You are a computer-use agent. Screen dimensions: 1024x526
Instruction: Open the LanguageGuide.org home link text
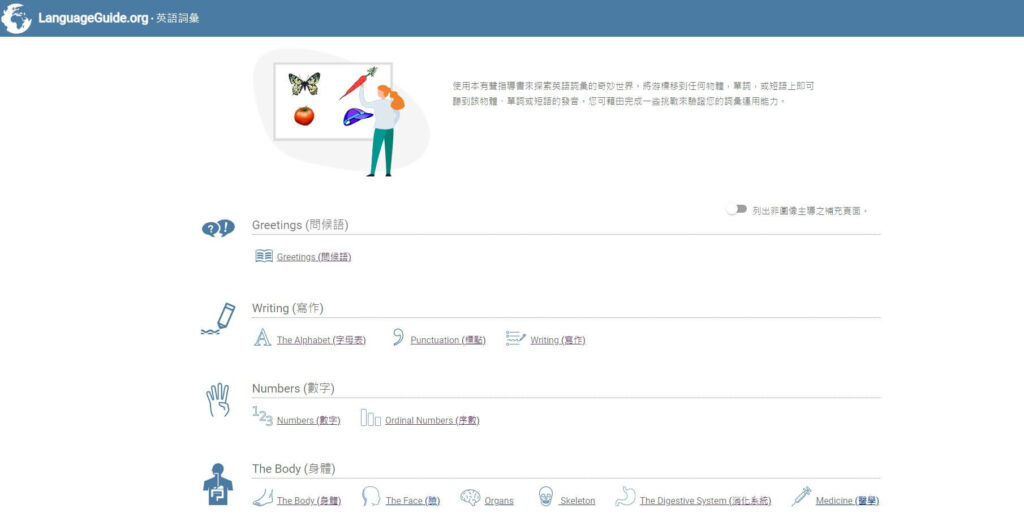[x=93, y=18]
